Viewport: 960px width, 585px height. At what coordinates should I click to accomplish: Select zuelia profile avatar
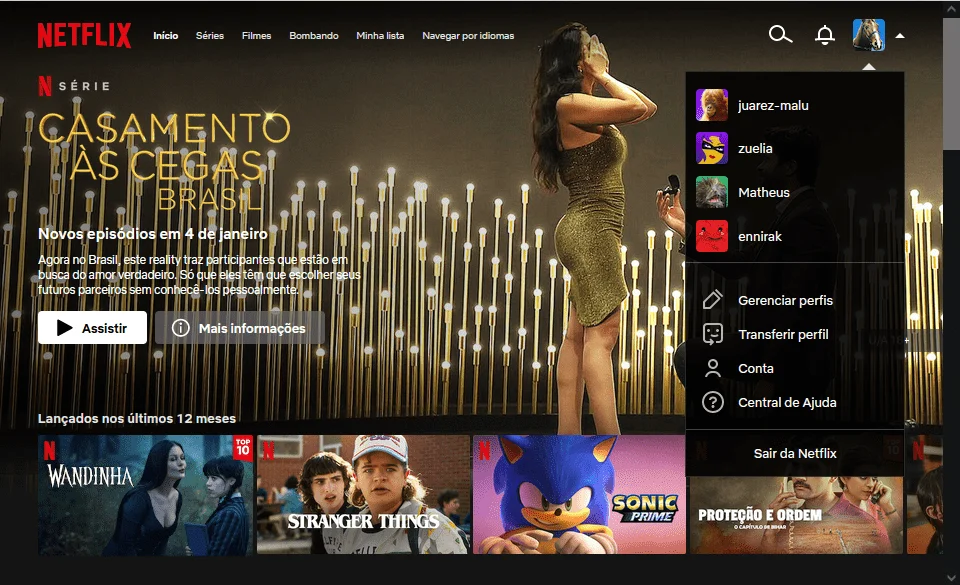click(711, 148)
